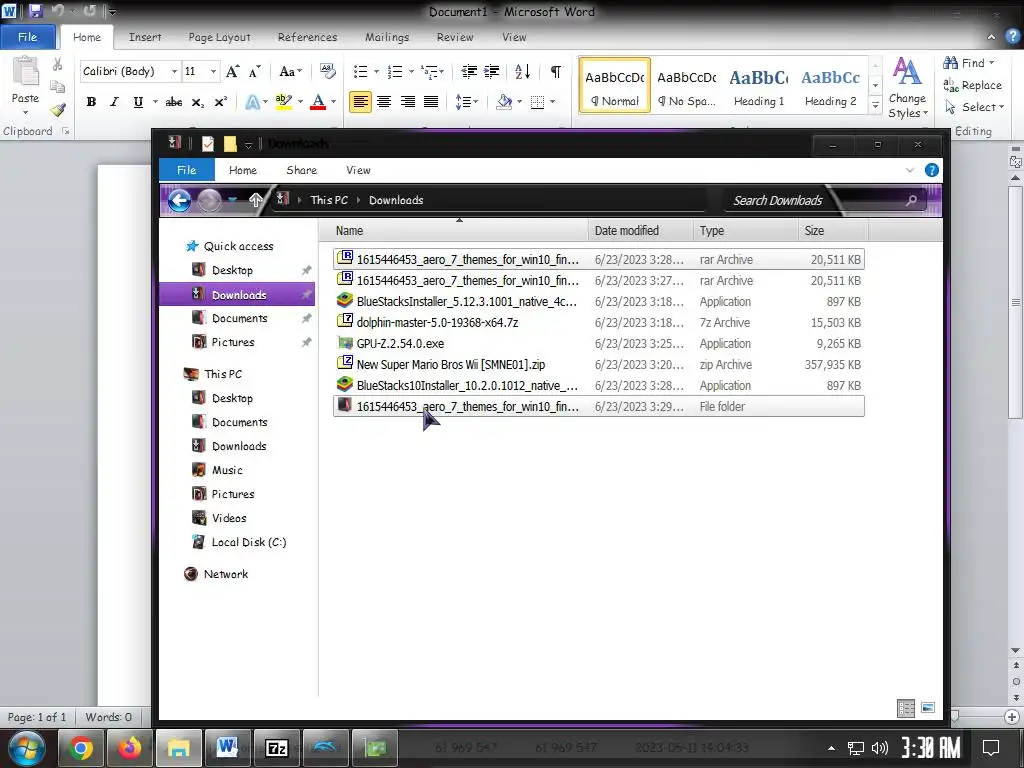
Task: Click Replace in Word Editing group
Action: point(972,85)
